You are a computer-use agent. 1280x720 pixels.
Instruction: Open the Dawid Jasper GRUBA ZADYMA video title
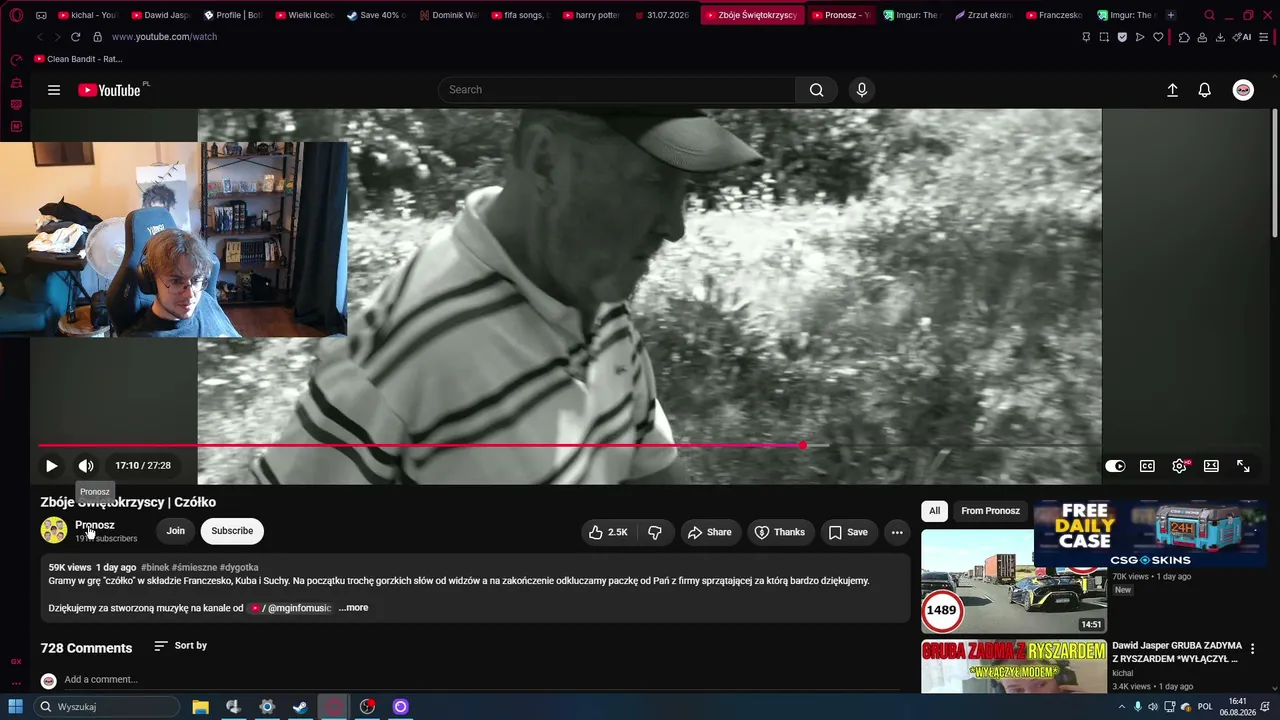point(1177,652)
